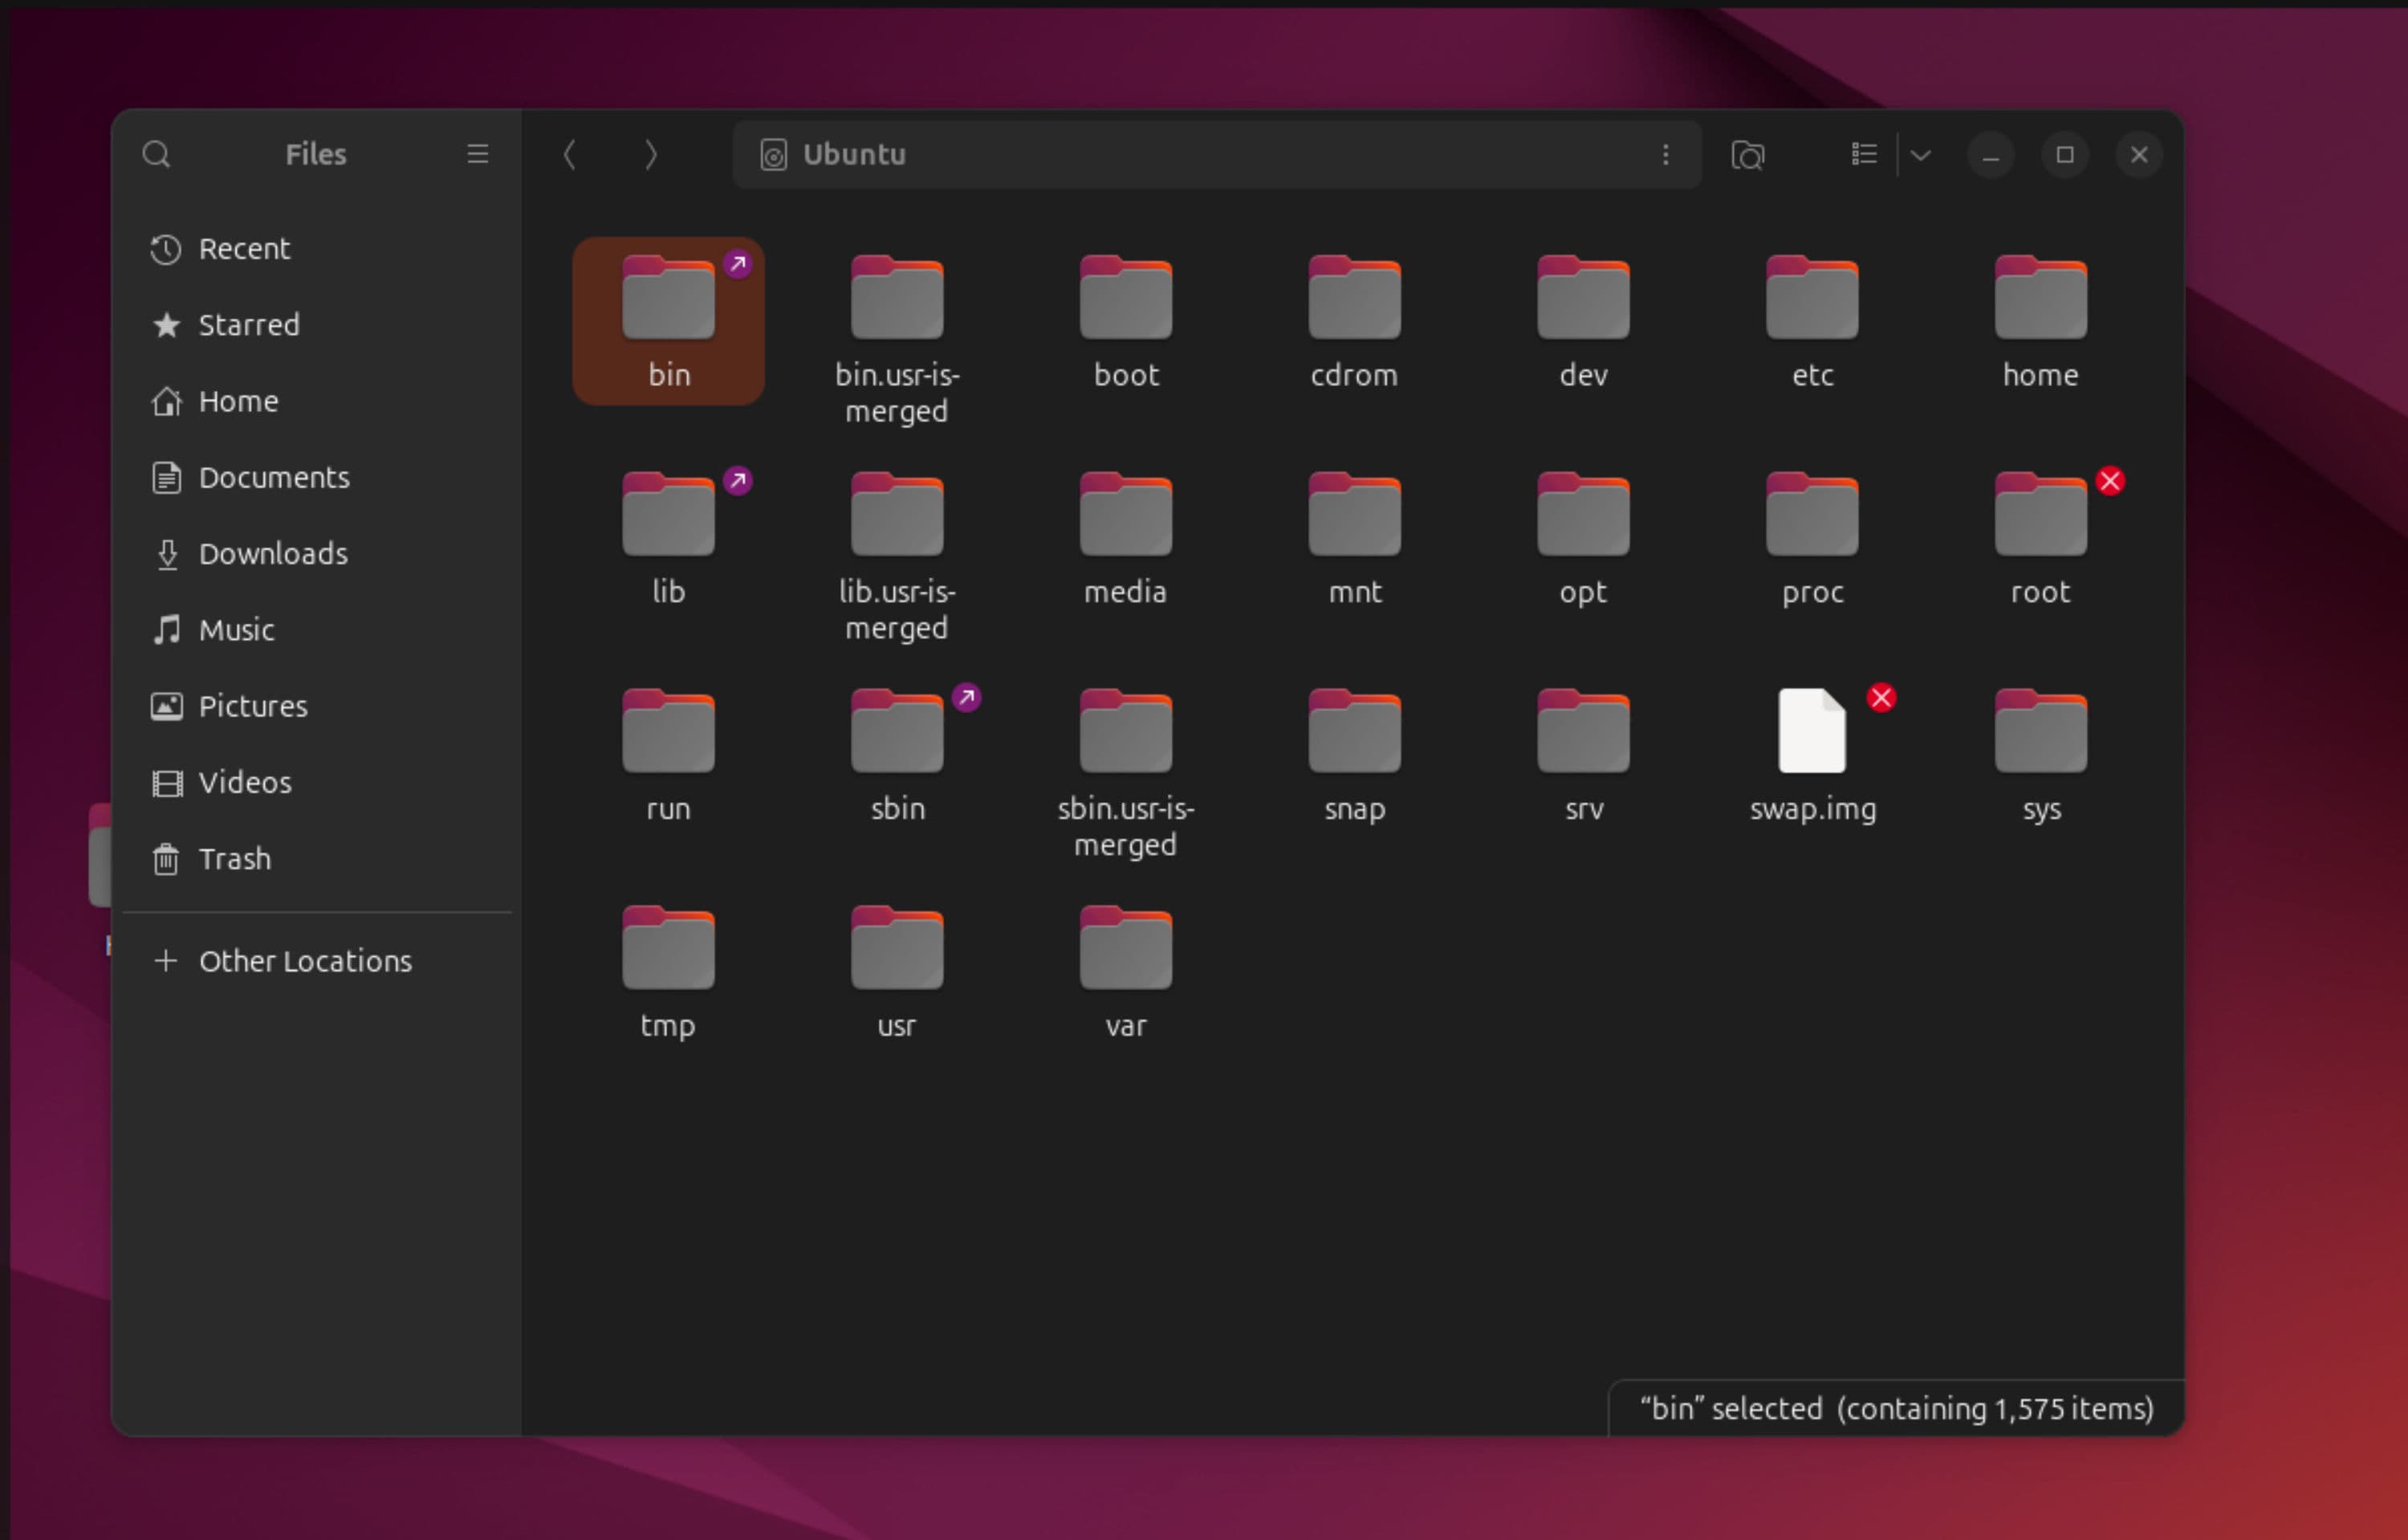The height and width of the screenshot is (1540, 2408).
Task: Expand the view options dropdown arrow
Action: tap(1920, 155)
